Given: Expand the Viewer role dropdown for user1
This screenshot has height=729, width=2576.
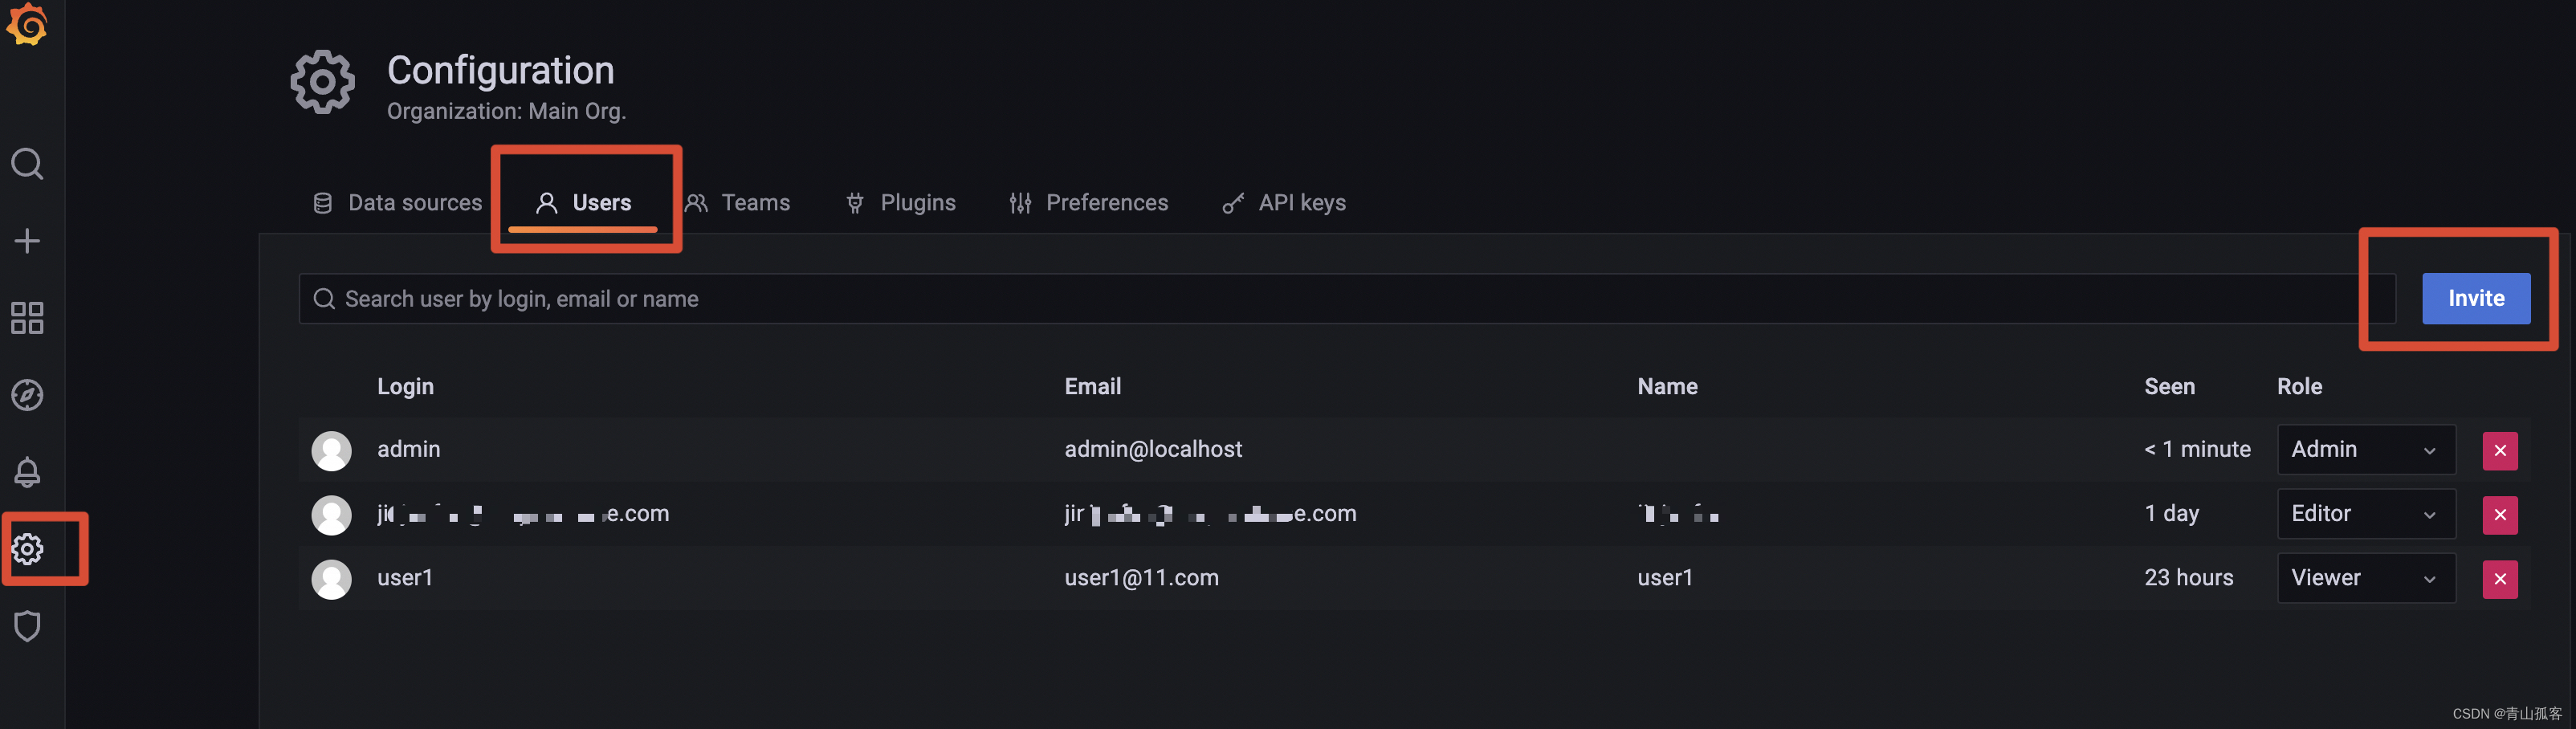Looking at the screenshot, I should pyautogui.click(x=2365, y=578).
